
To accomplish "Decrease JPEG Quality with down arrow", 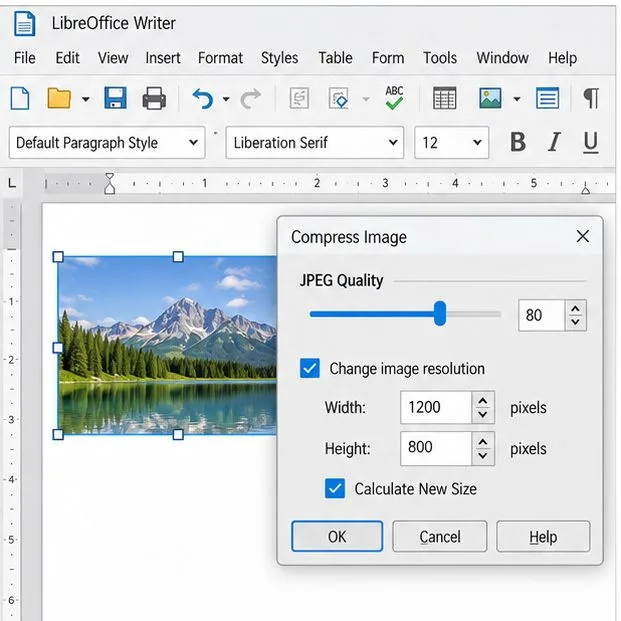I will click(575, 322).
